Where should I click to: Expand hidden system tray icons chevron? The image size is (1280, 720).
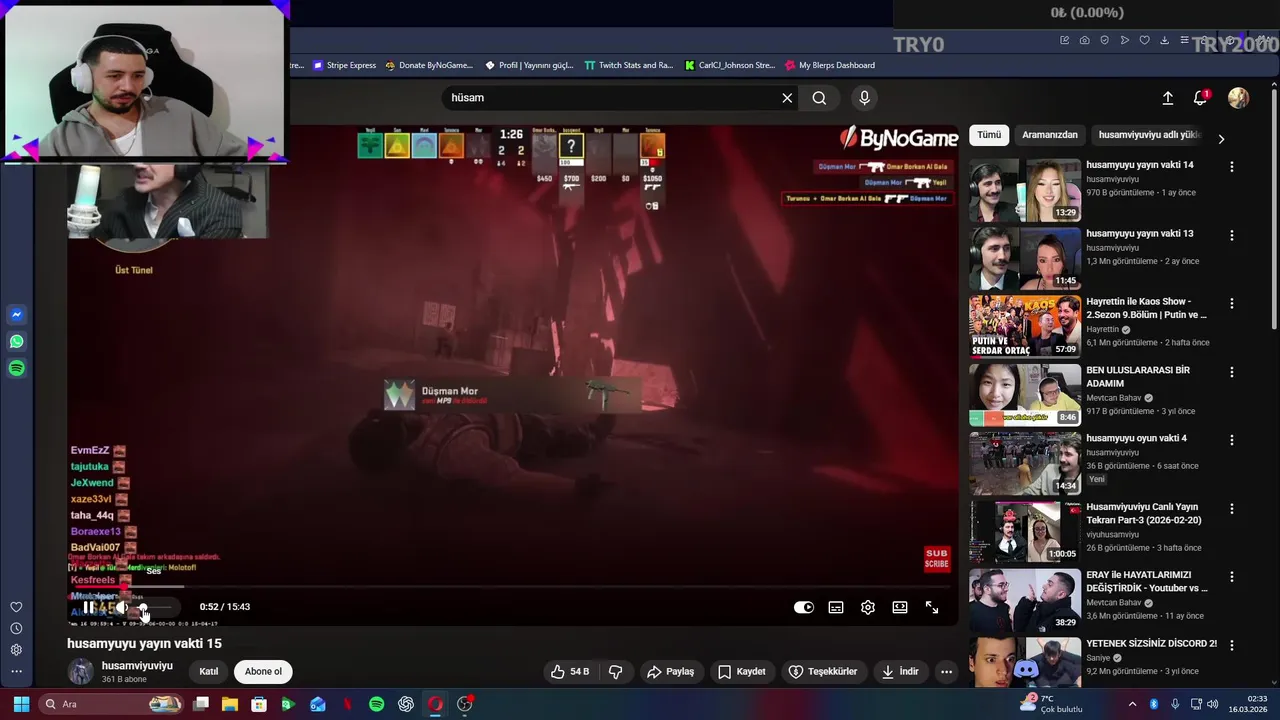1132,704
